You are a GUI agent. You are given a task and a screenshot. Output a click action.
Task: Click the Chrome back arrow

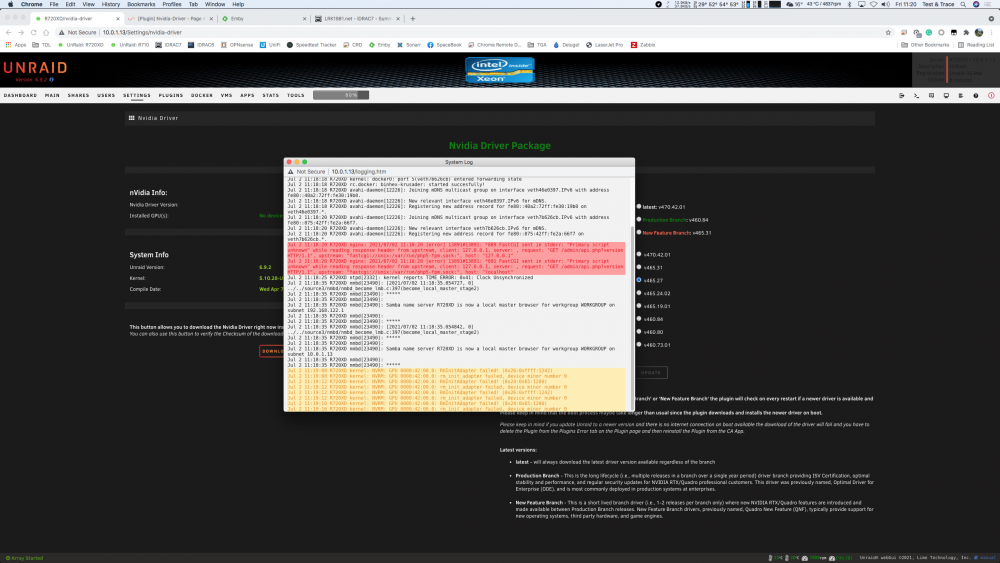[x=8, y=33]
